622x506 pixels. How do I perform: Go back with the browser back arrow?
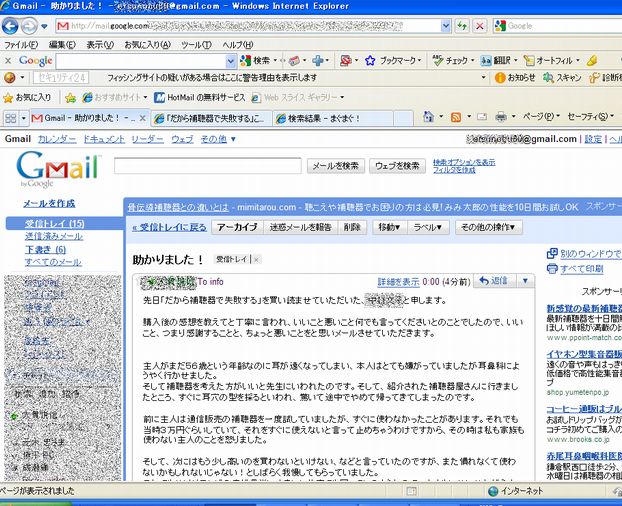pyautogui.click(x=10, y=27)
